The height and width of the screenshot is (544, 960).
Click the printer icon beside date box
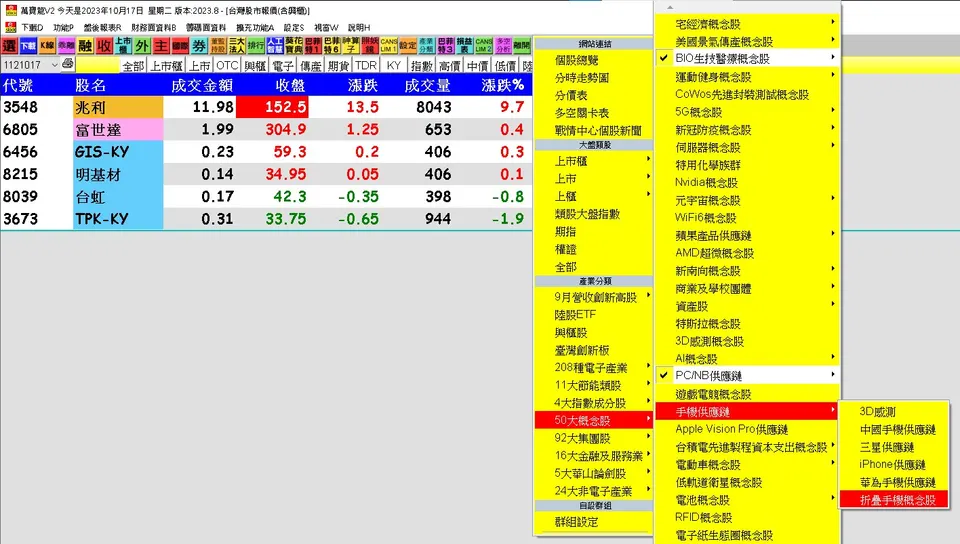[67, 64]
